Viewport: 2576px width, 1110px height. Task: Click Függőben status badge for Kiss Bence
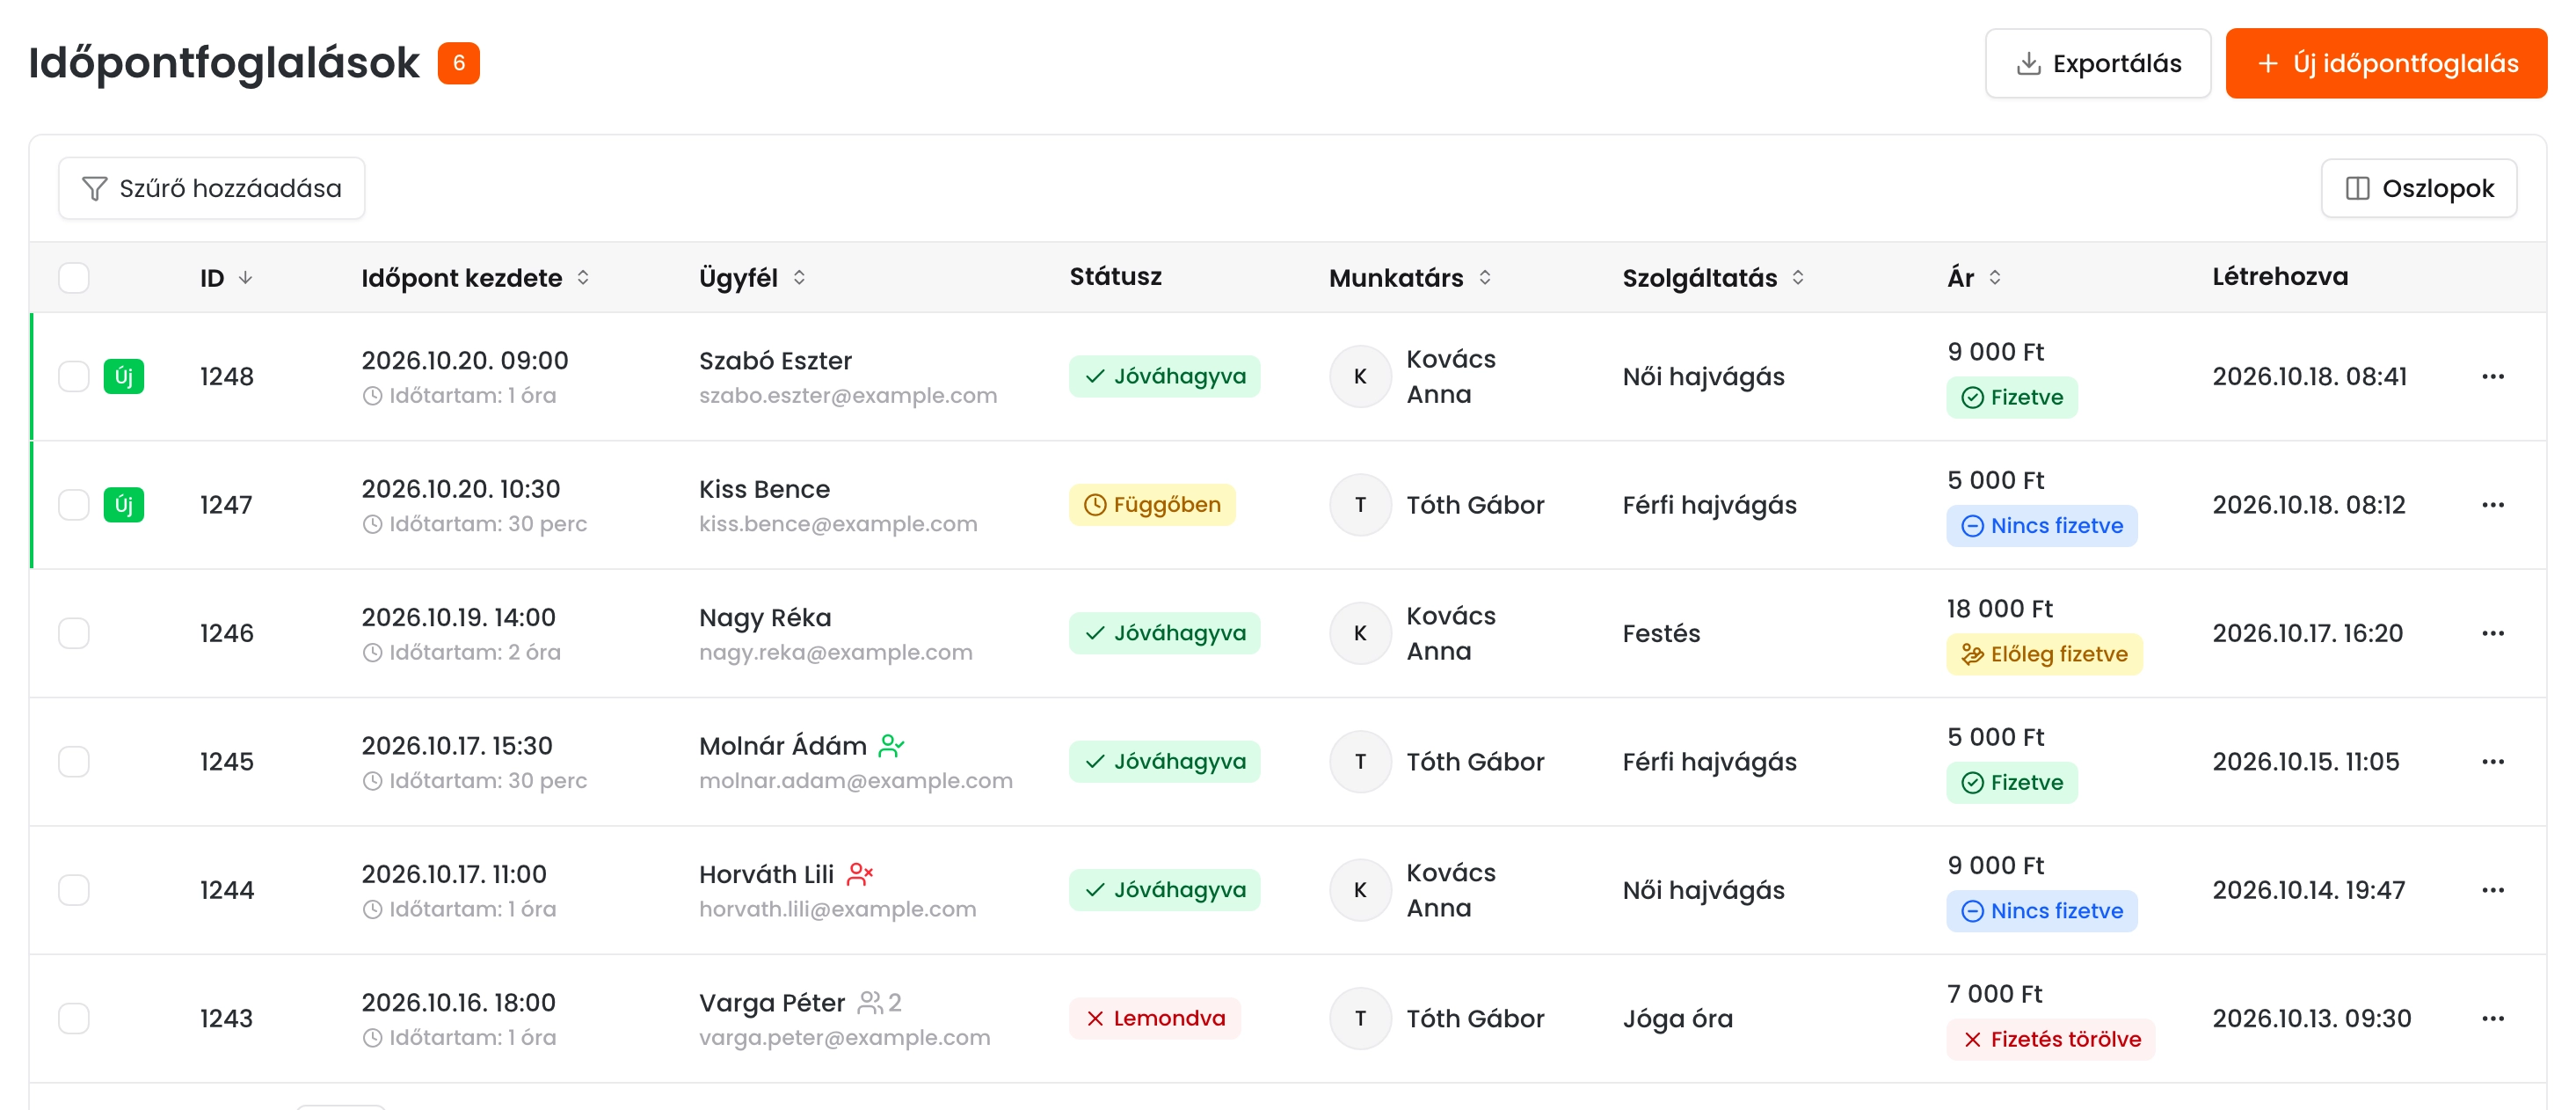(x=1152, y=504)
